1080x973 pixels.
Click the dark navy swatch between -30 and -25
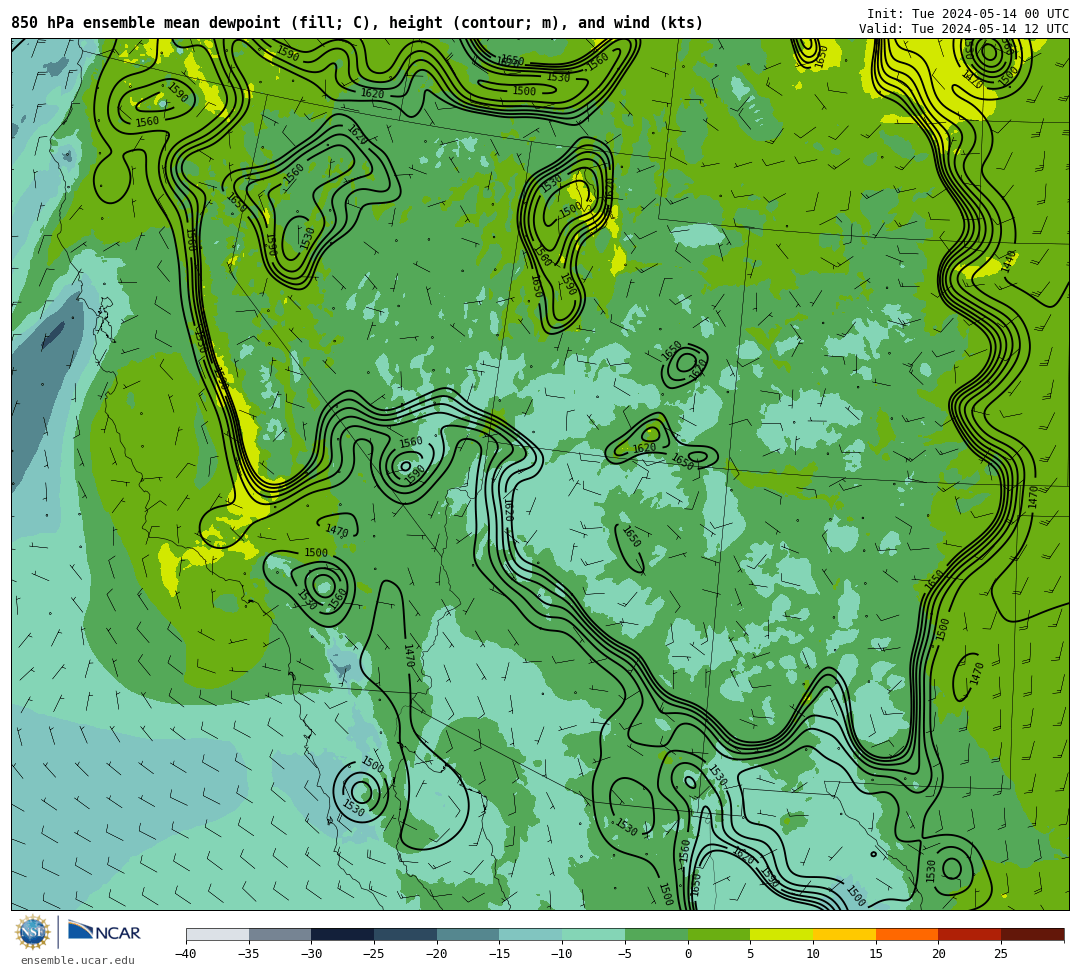(x=343, y=934)
